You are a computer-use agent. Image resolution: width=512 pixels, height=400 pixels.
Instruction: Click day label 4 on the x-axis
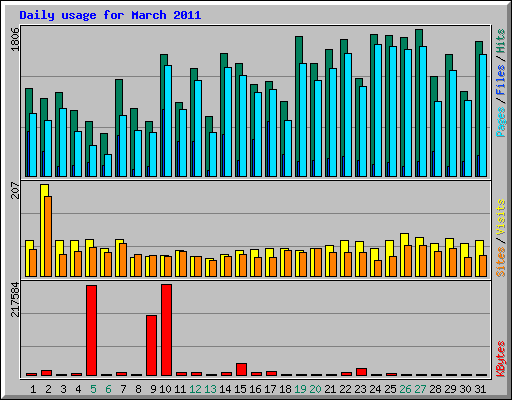point(78,389)
